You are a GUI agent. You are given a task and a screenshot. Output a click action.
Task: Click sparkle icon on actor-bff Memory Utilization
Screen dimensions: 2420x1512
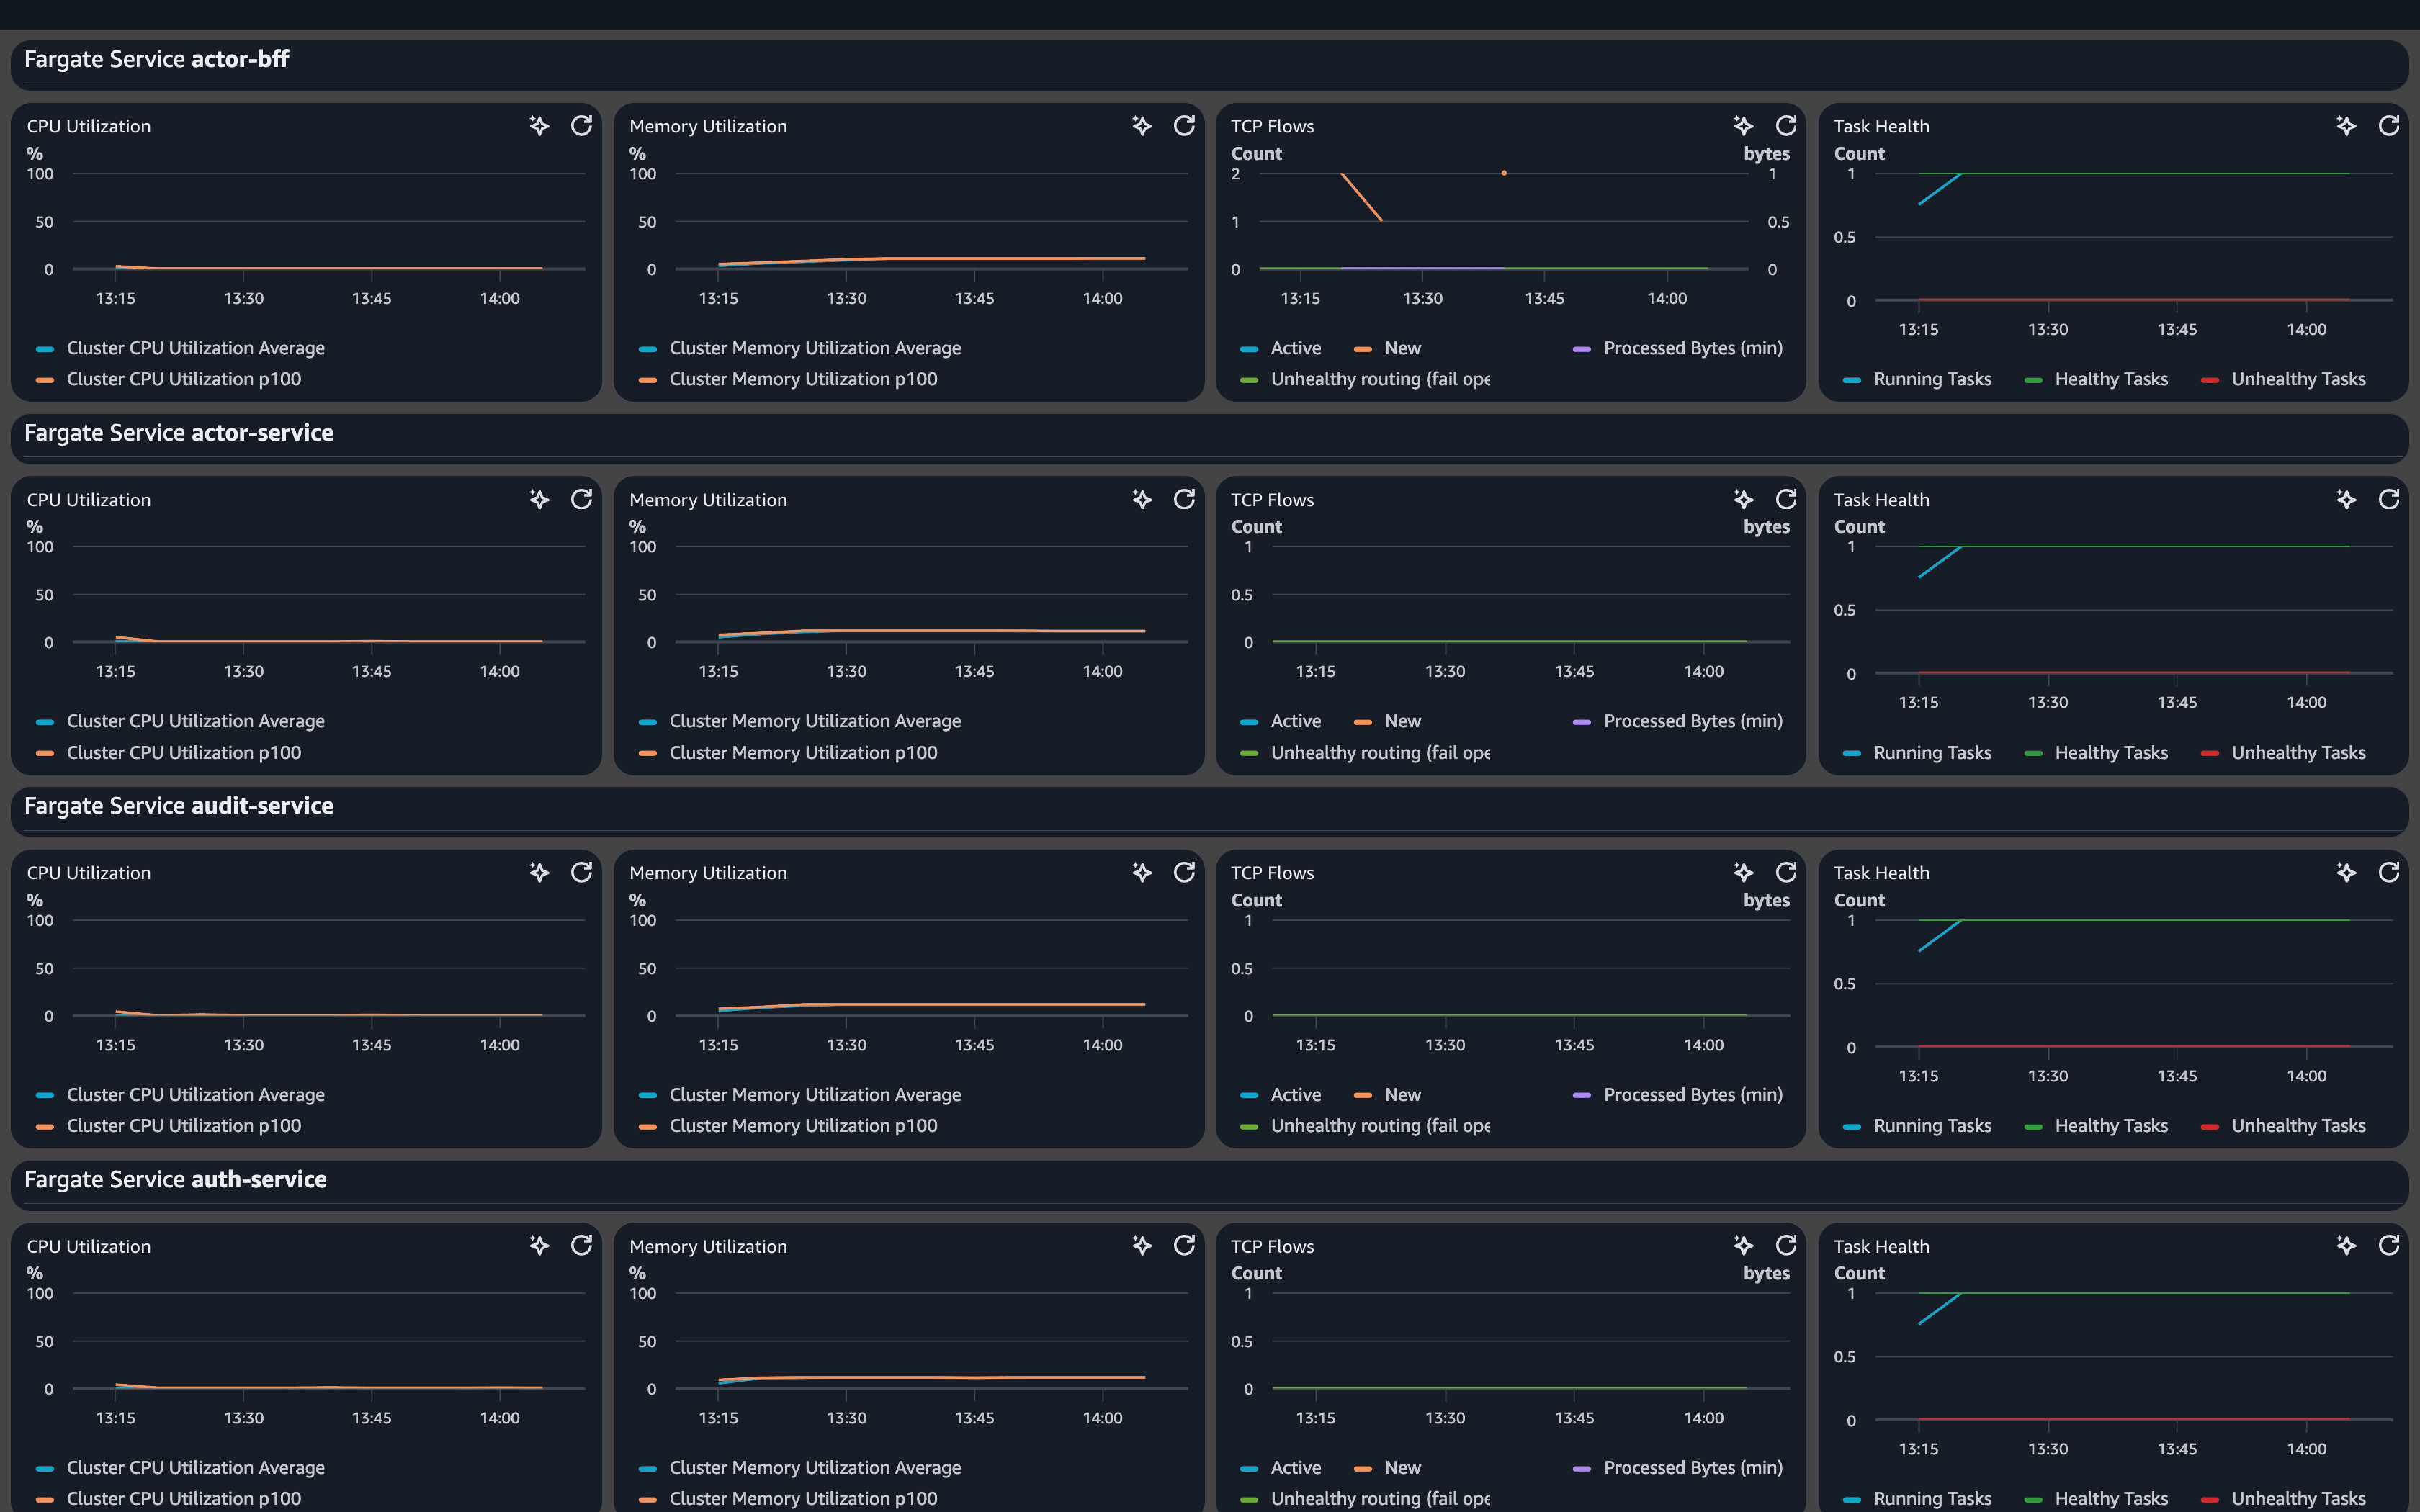tap(1142, 126)
